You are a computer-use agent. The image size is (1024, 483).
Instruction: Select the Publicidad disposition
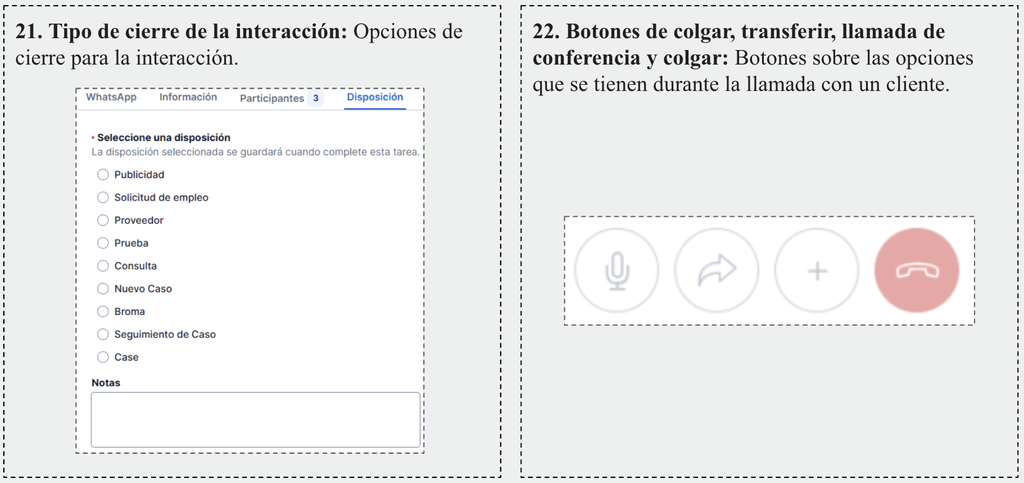click(103, 175)
